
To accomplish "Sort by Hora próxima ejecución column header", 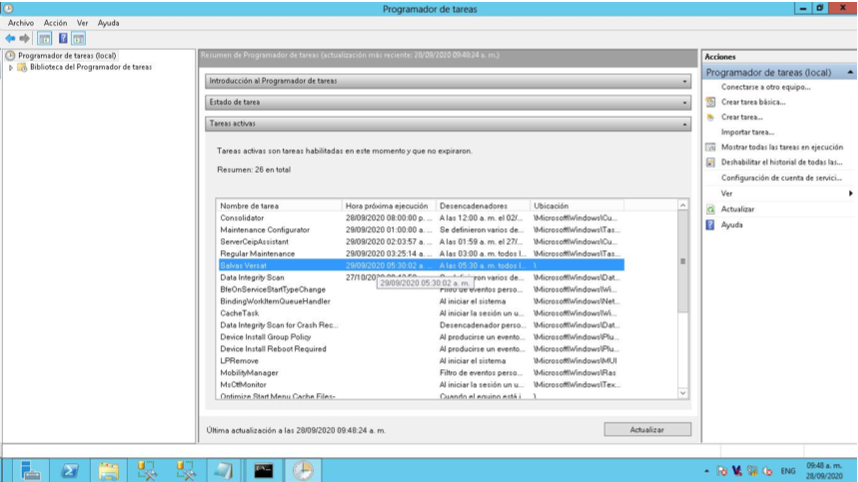I will [x=389, y=206].
